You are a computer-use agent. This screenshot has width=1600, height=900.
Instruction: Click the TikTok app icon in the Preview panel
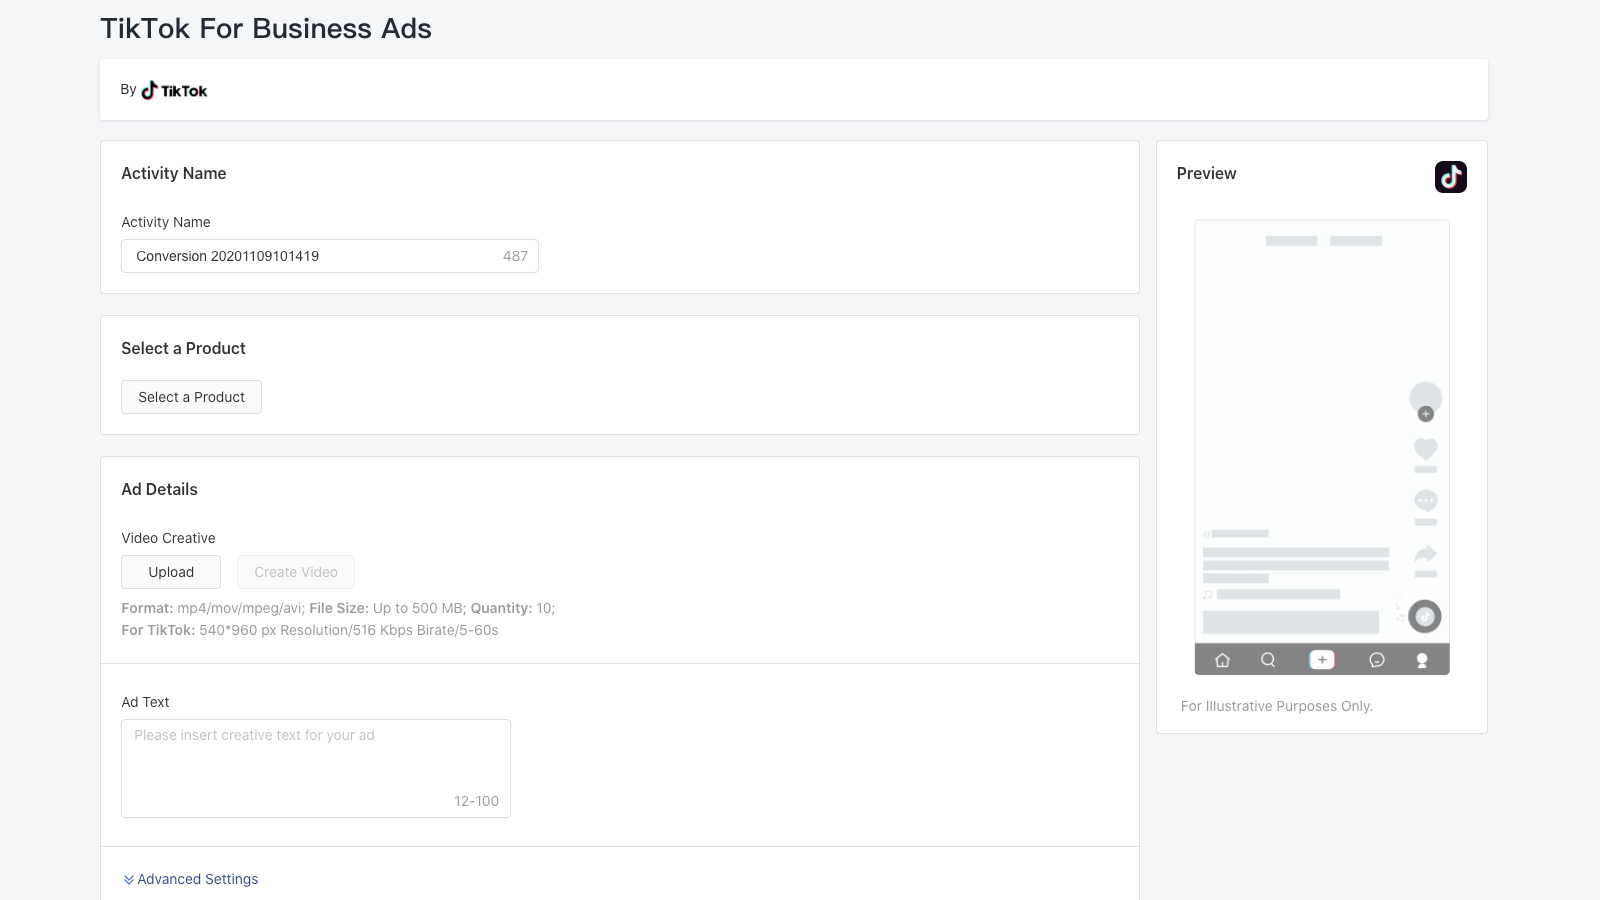1450,177
